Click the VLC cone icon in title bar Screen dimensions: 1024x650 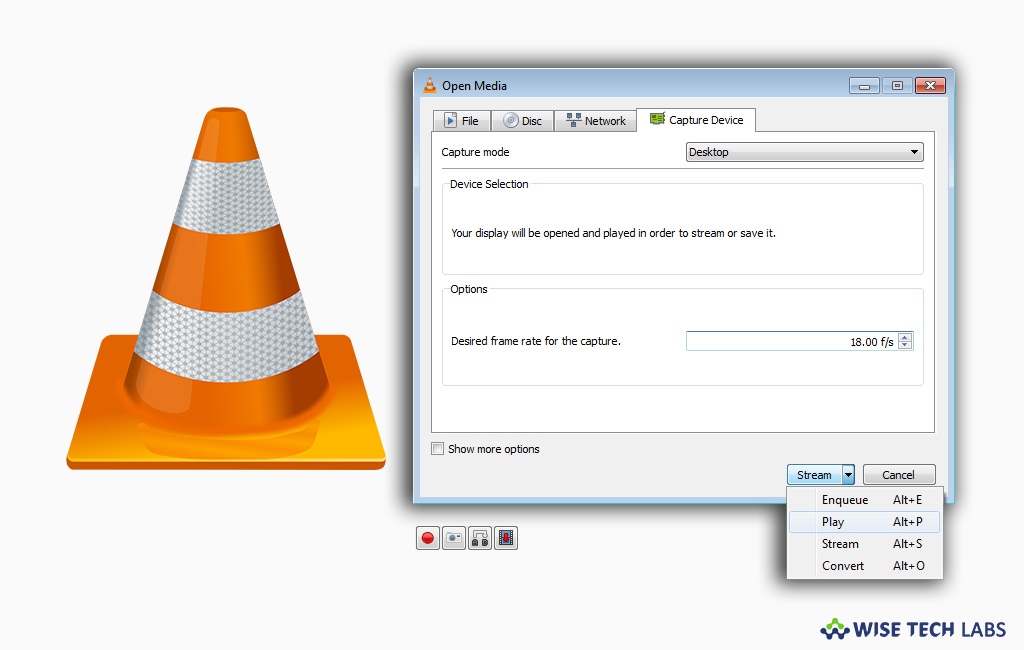click(x=430, y=86)
